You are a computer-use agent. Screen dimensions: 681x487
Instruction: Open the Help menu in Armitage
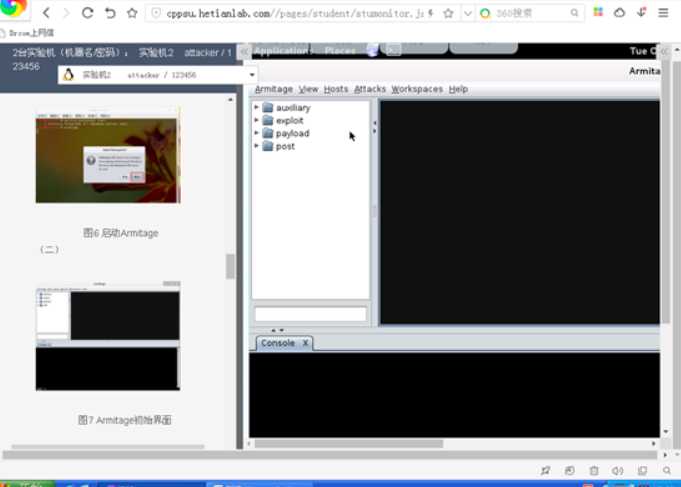click(458, 89)
